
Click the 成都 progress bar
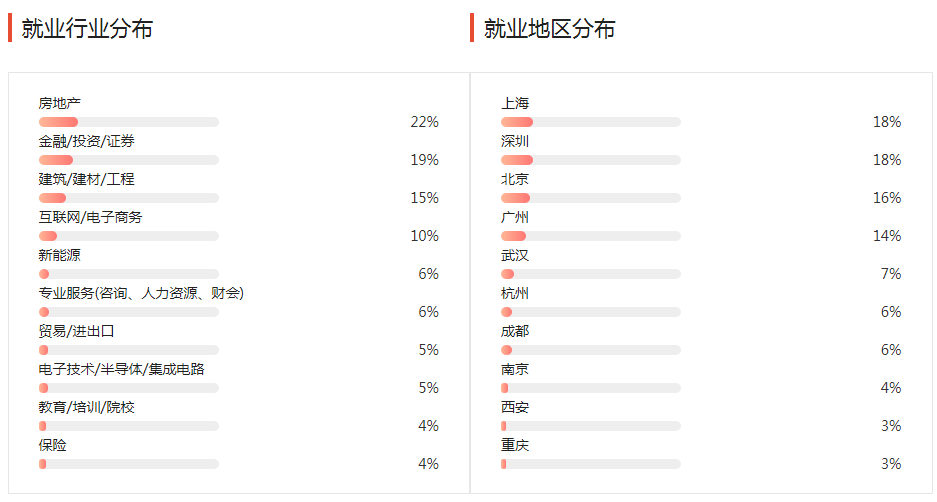[590, 350]
